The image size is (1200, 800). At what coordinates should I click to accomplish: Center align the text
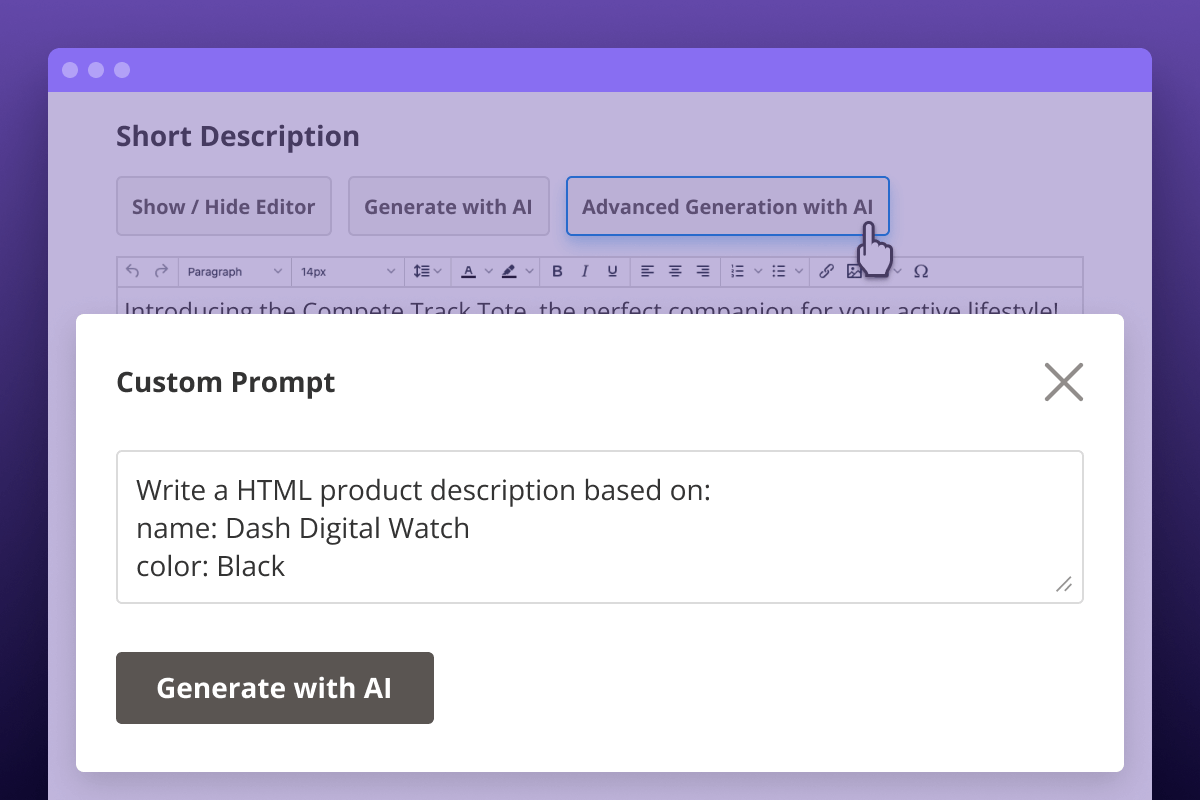point(675,271)
